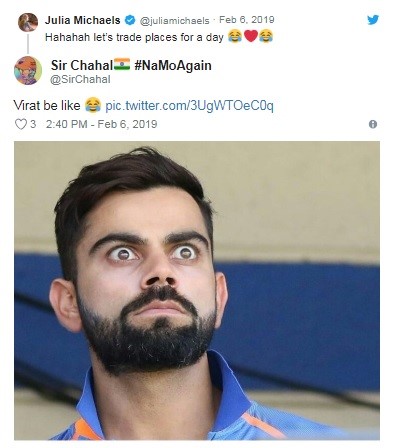
Task: Click the India flag emoji in display name
Action: (x=122, y=64)
